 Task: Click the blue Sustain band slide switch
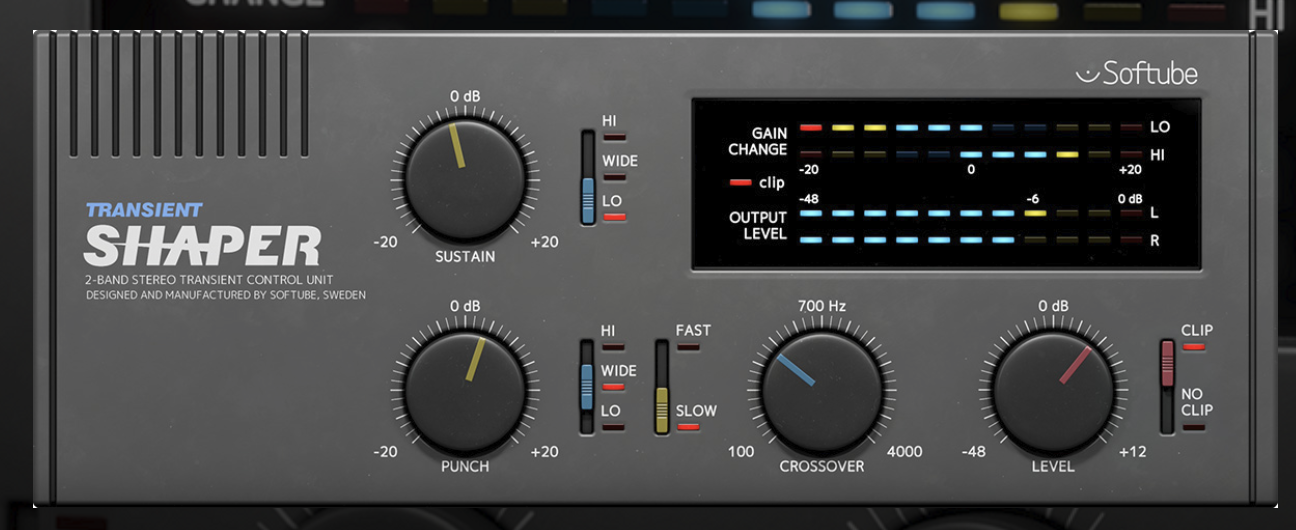pos(588,199)
